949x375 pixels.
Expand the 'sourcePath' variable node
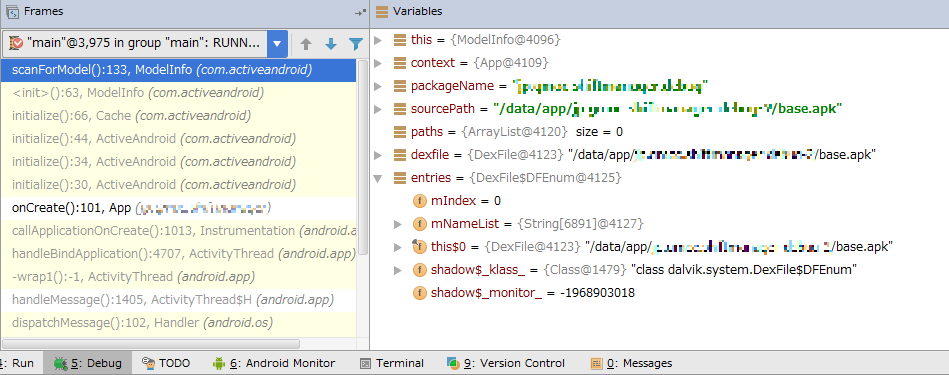378,109
